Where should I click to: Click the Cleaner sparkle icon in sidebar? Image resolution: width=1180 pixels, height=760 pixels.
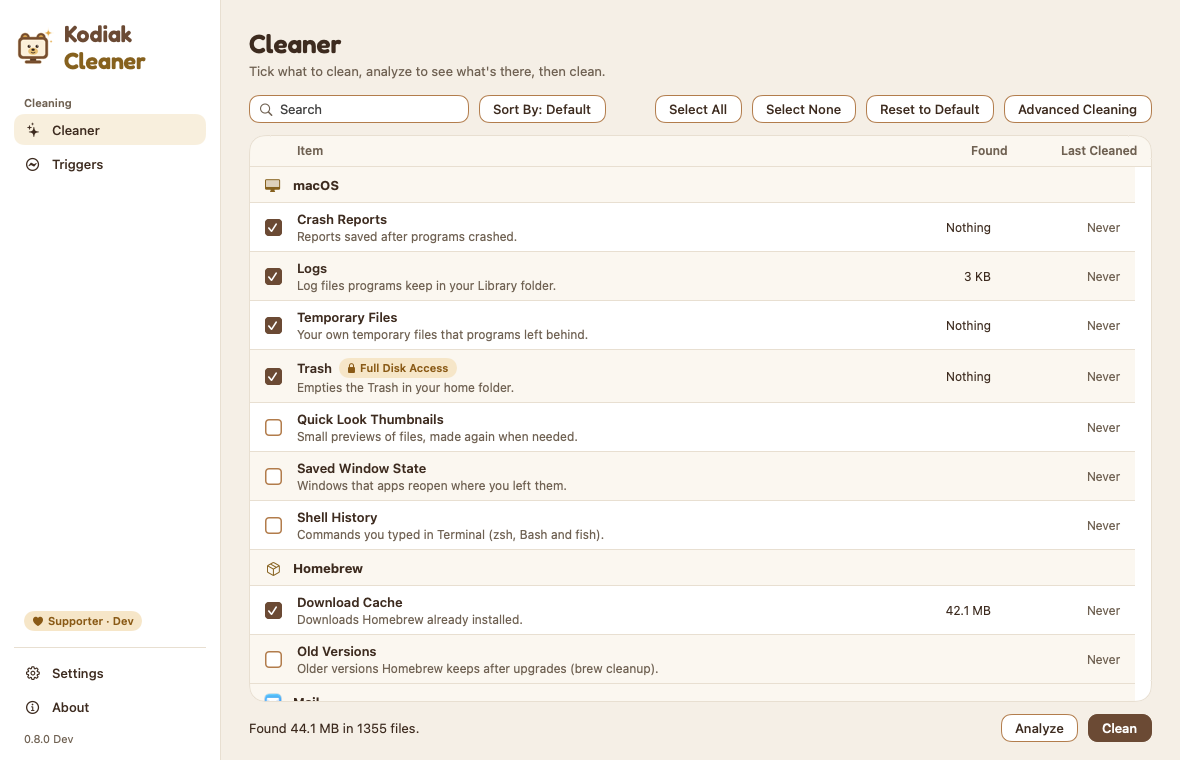[x=33, y=130]
